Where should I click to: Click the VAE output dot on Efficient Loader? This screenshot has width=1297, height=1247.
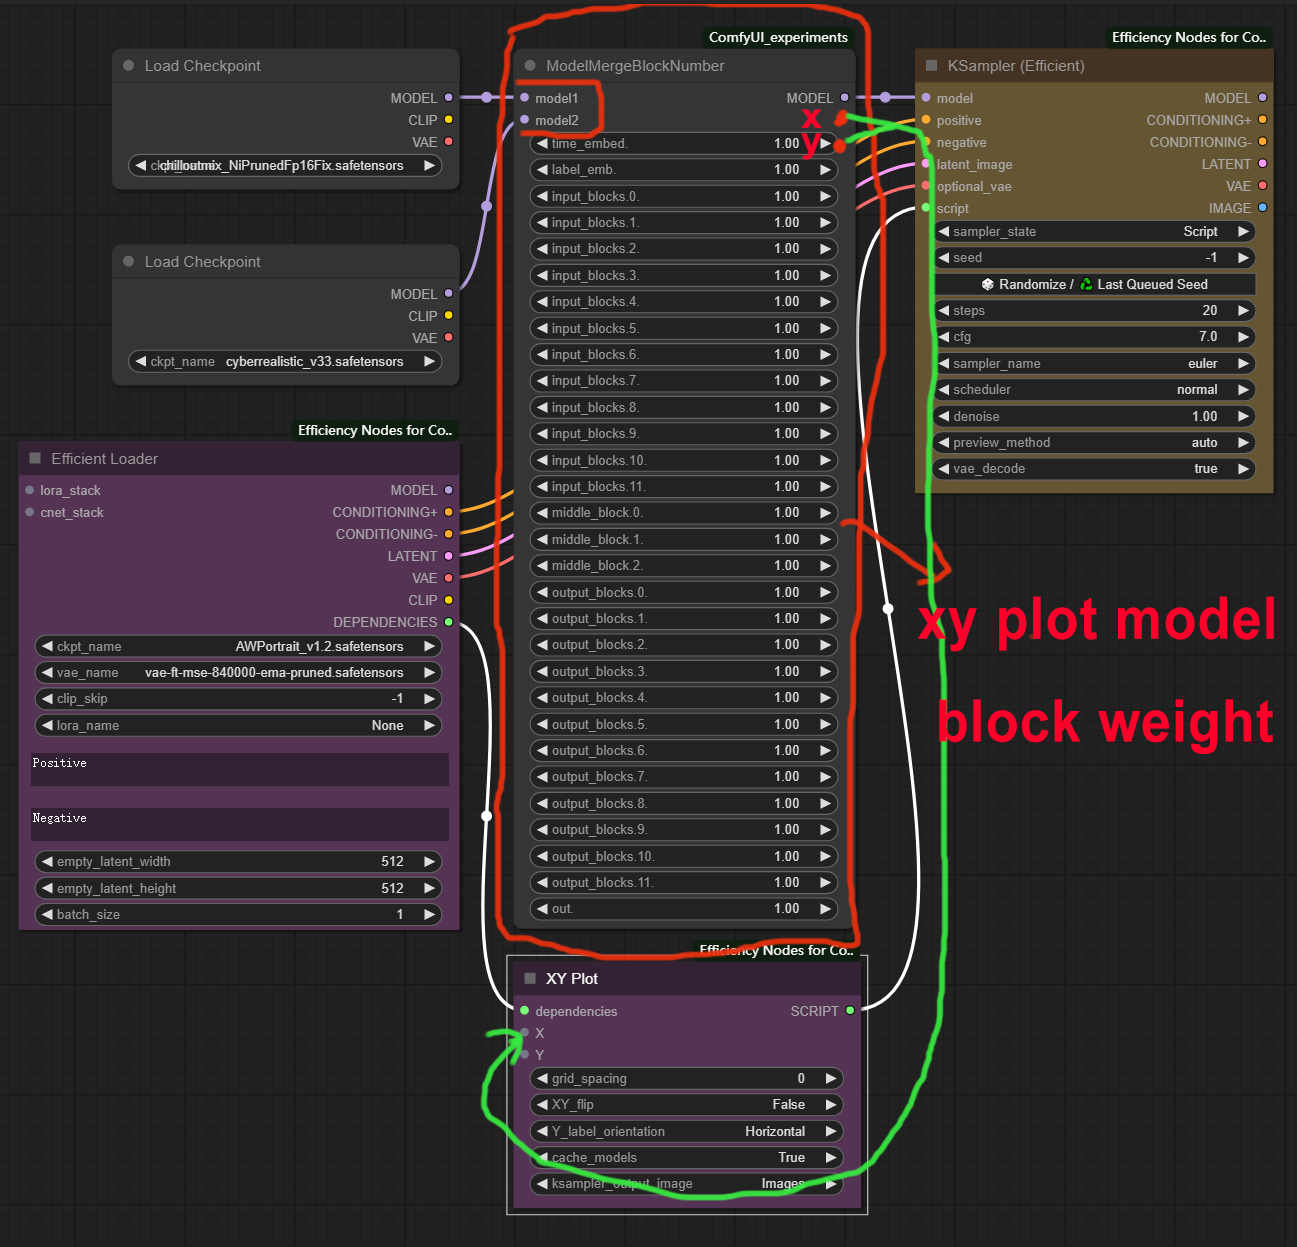point(449,578)
